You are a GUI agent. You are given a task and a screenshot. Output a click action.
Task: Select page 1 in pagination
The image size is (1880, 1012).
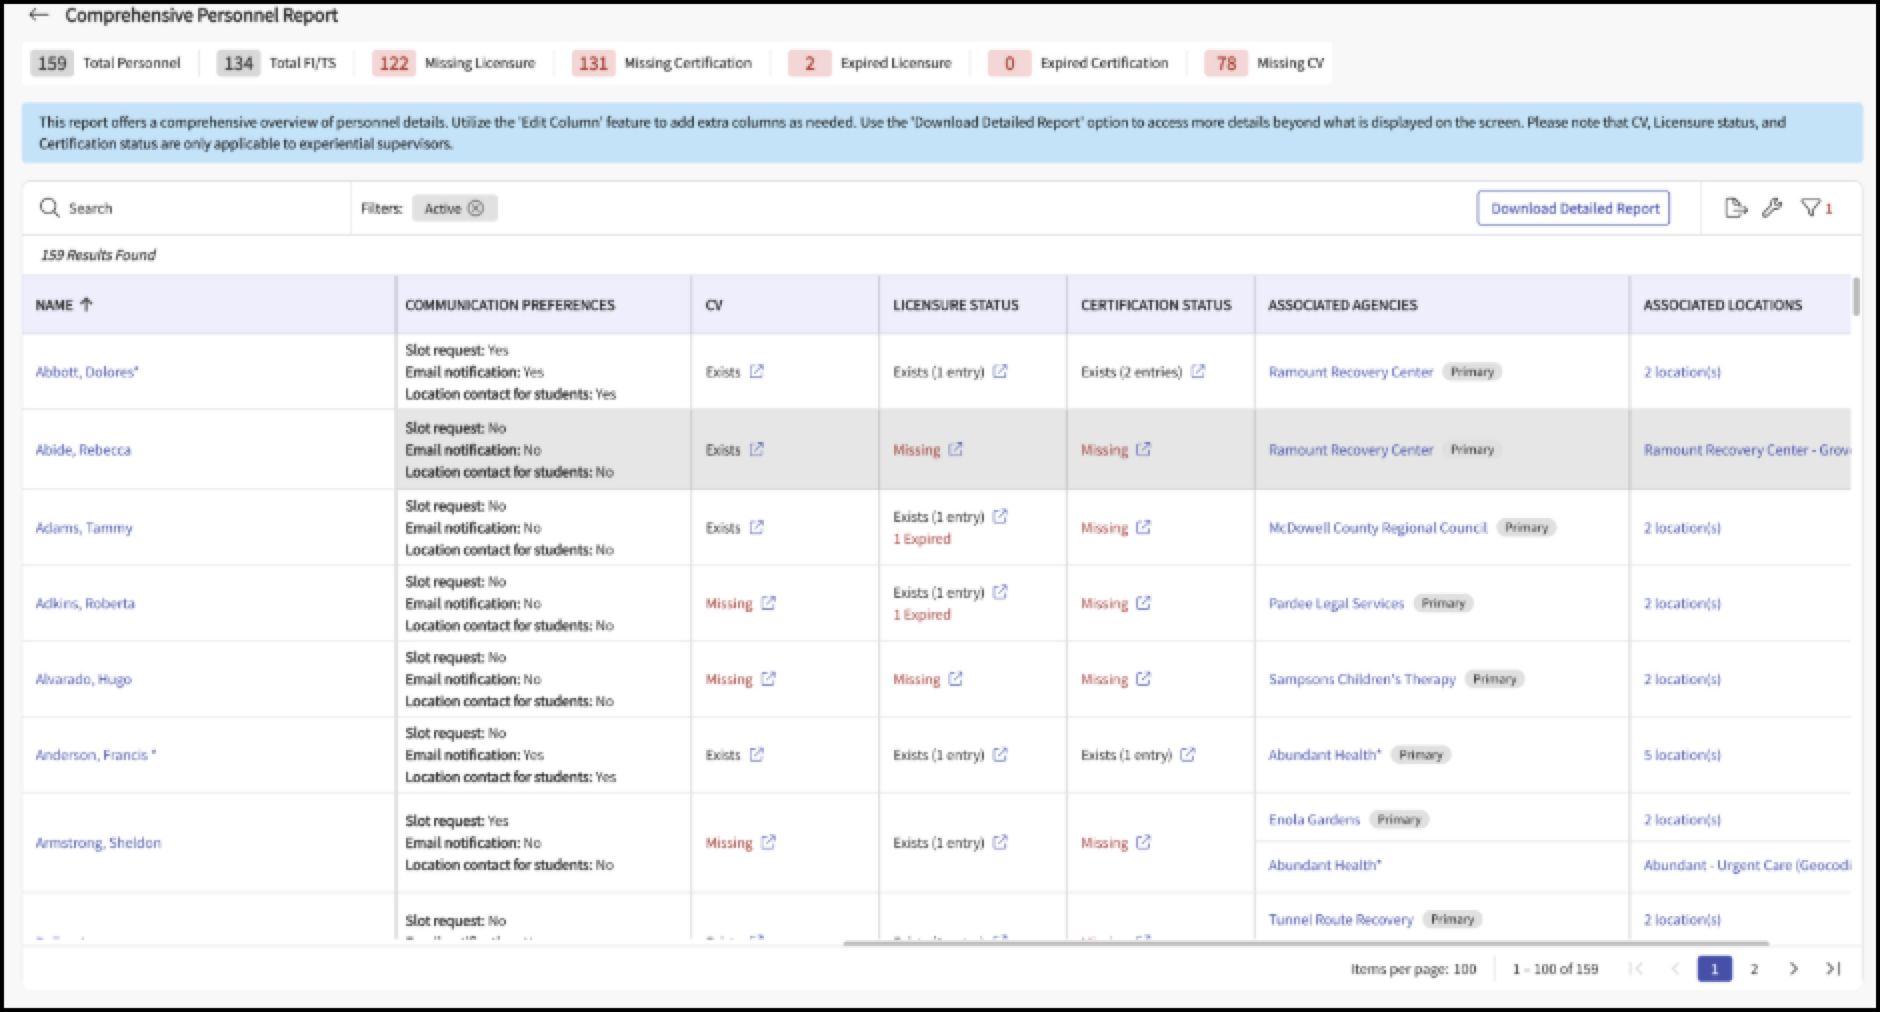(x=1715, y=968)
